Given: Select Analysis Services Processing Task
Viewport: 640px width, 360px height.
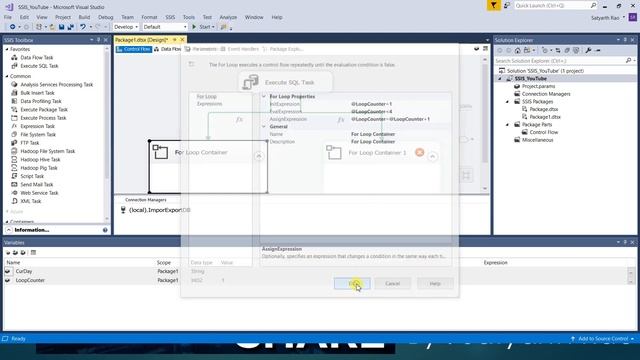Looking at the screenshot, I should tap(56, 84).
